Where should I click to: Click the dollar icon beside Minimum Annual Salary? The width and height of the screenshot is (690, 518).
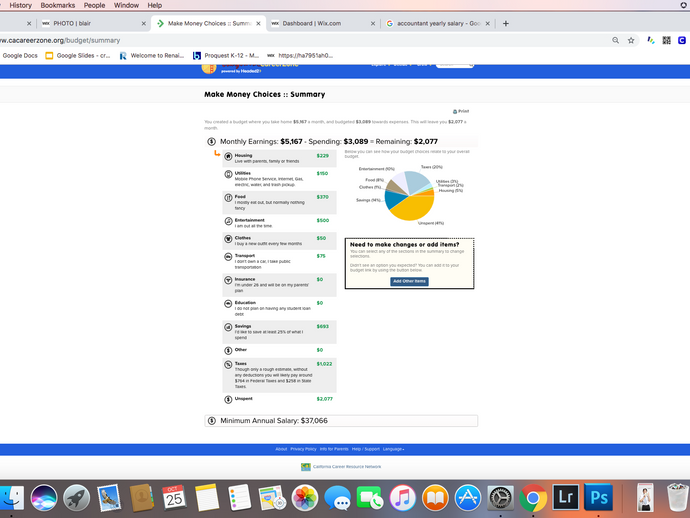point(212,421)
